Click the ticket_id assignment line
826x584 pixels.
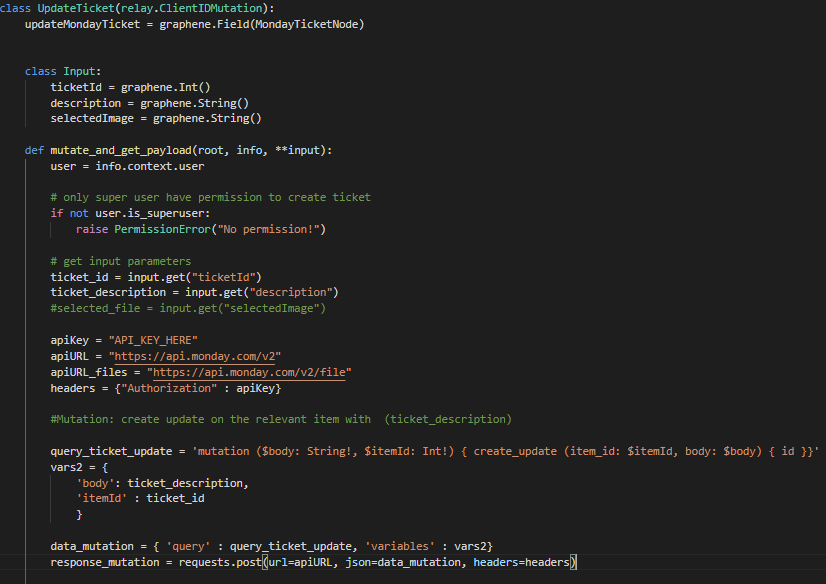click(x=156, y=277)
